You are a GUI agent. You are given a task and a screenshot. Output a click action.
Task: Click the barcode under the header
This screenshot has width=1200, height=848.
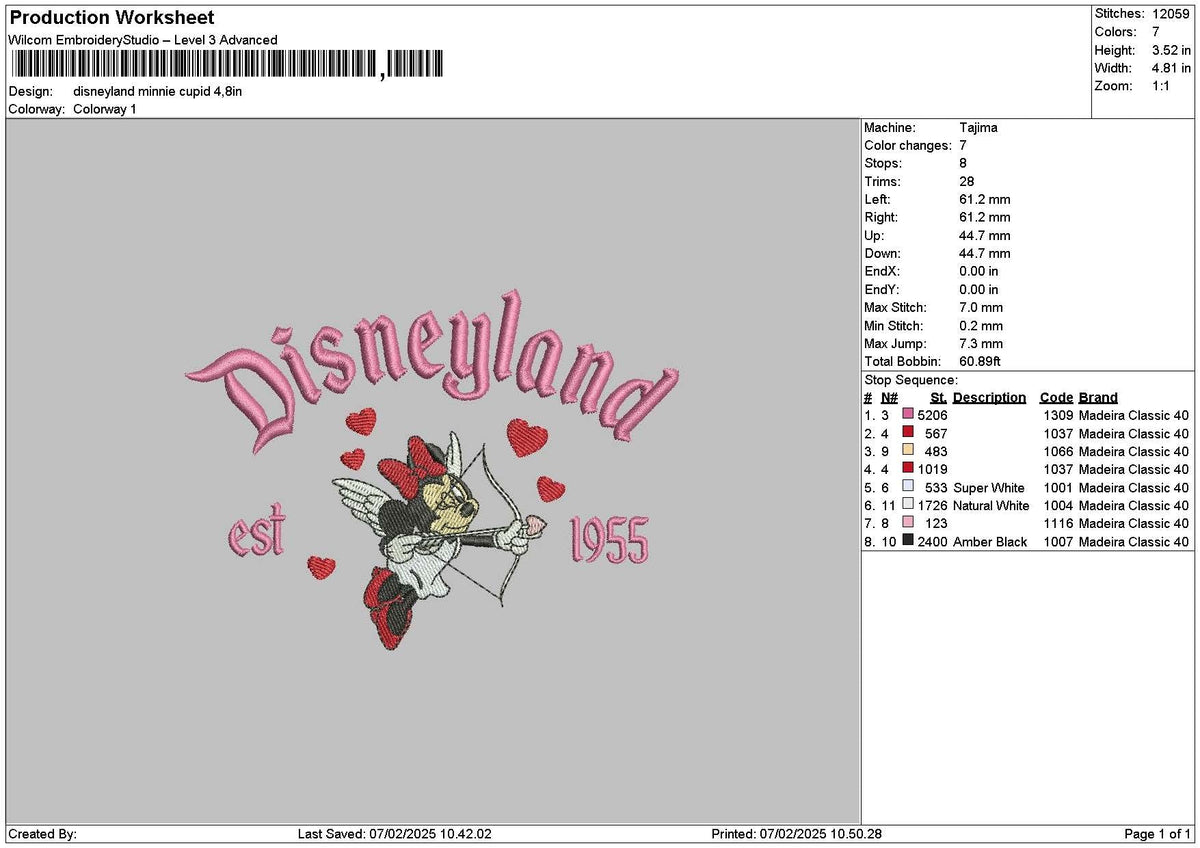[x=226, y=65]
